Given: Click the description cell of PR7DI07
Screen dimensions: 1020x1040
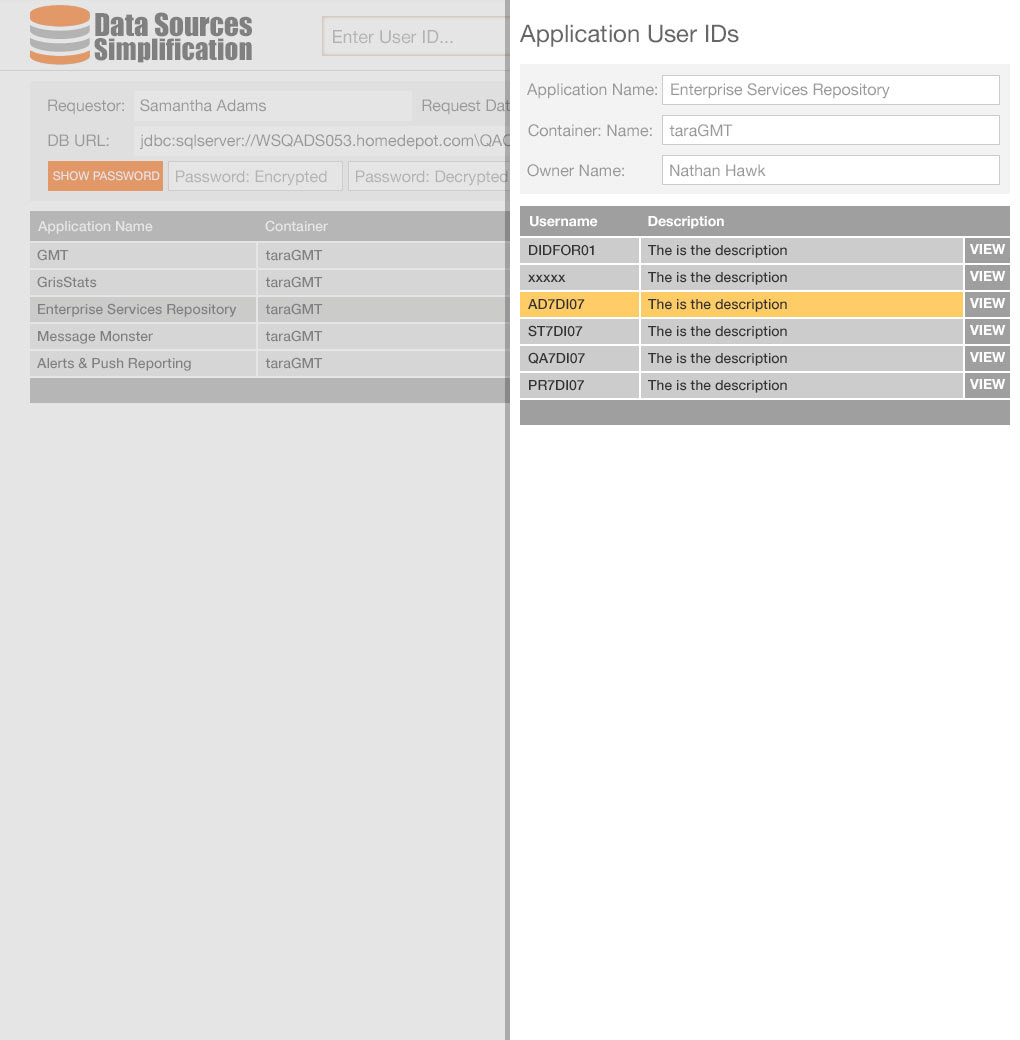Looking at the screenshot, I should click(801, 385).
